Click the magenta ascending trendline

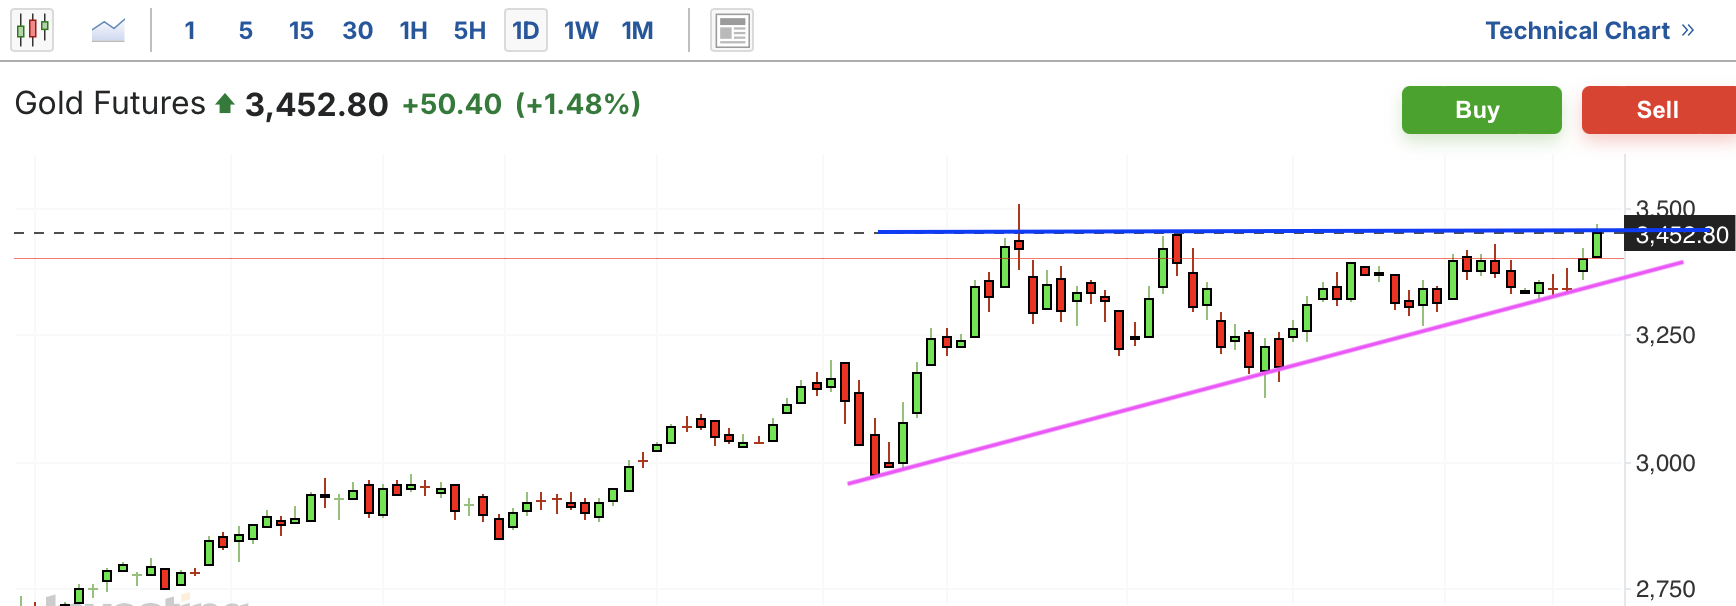pyautogui.click(x=1266, y=373)
